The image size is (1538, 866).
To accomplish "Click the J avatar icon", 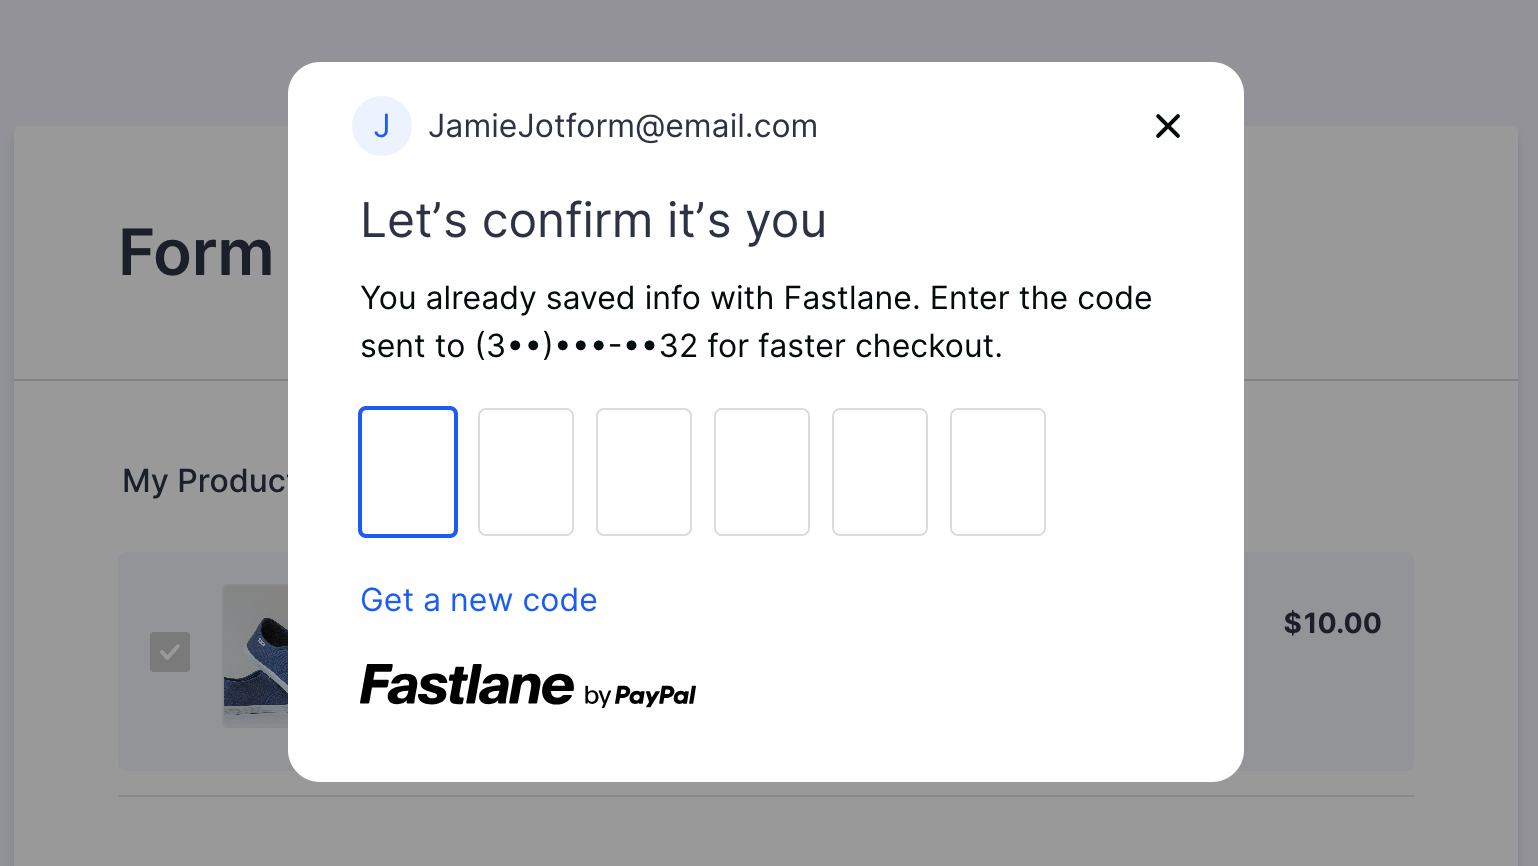I will pyautogui.click(x=381, y=126).
